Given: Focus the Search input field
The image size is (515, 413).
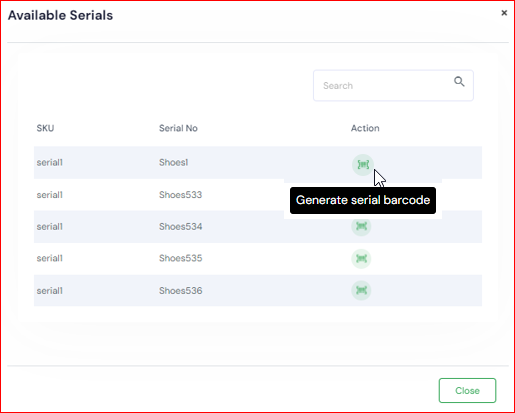Looking at the screenshot, I should 393,85.
